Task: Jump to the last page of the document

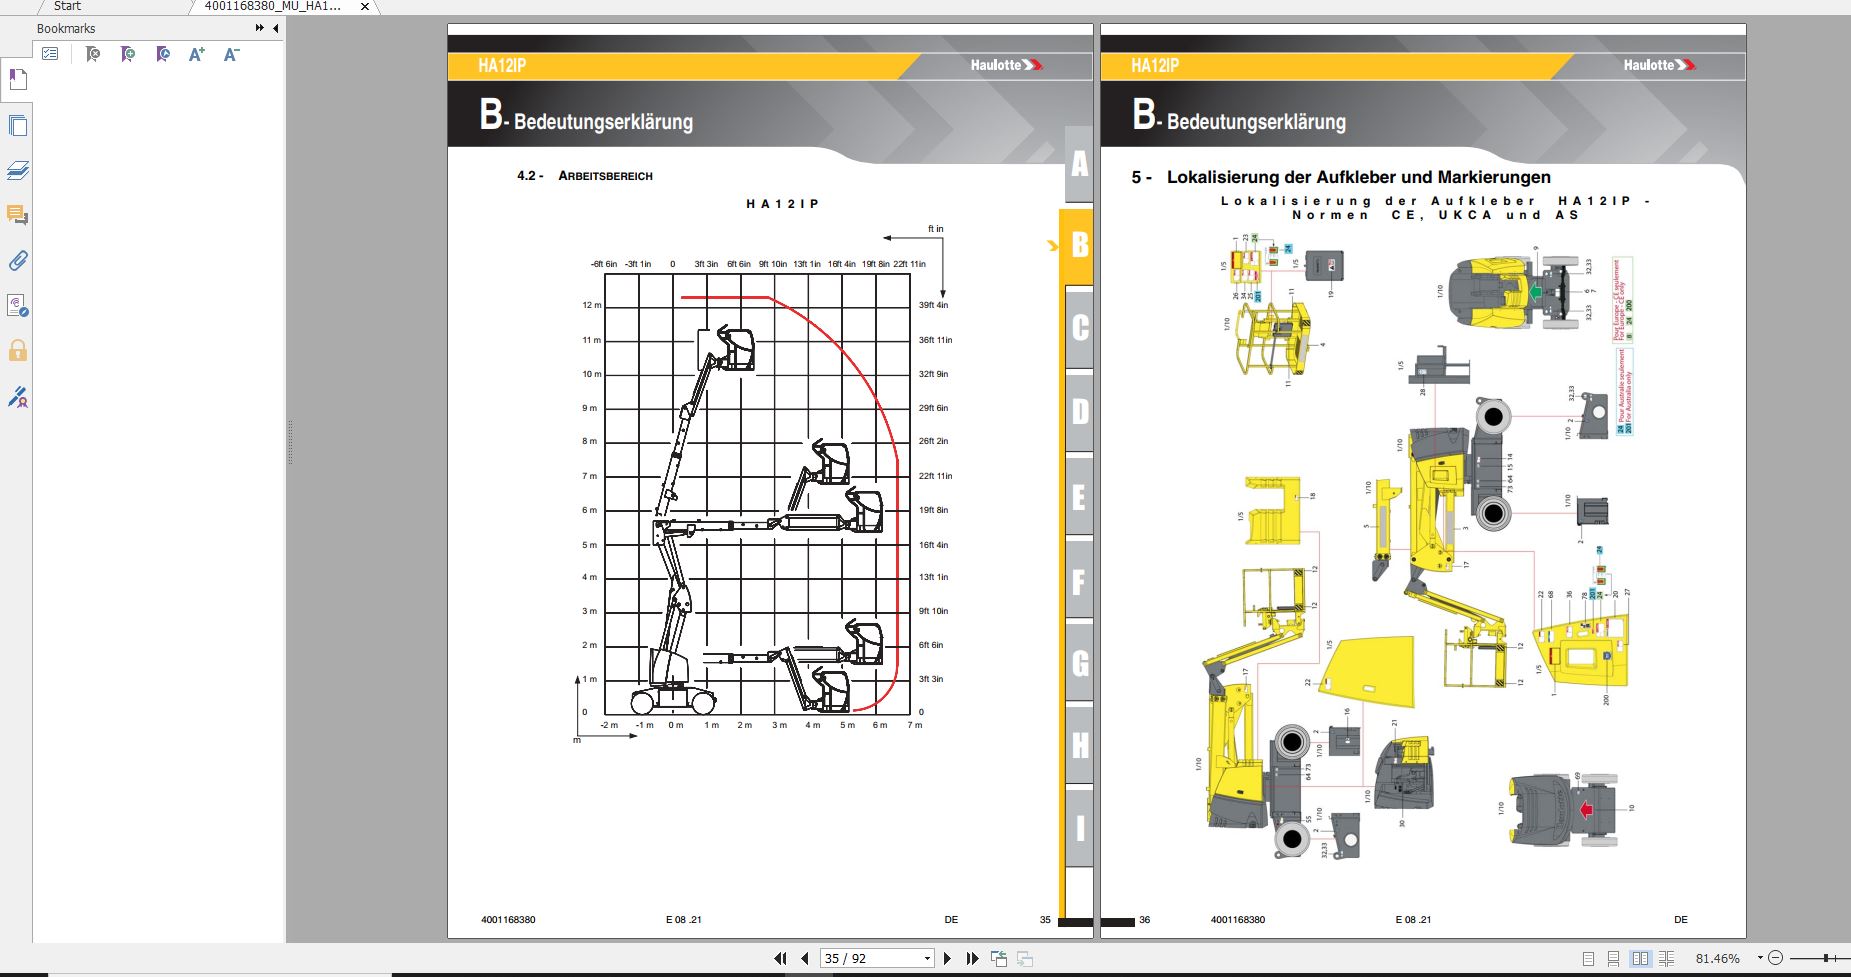Action: [x=971, y=957]
